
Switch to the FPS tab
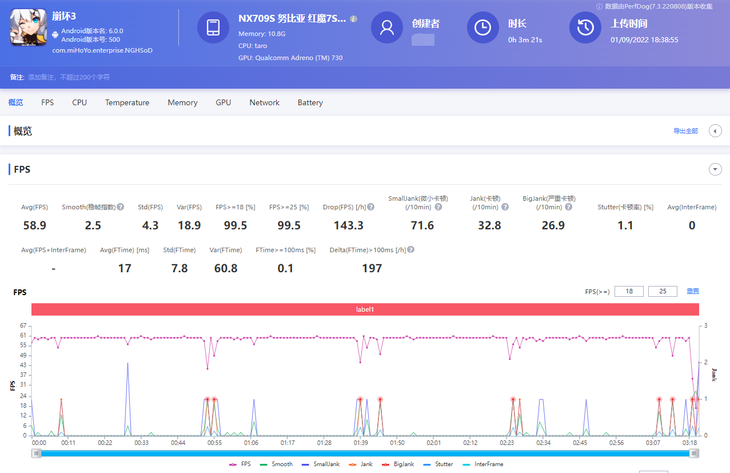47,102
